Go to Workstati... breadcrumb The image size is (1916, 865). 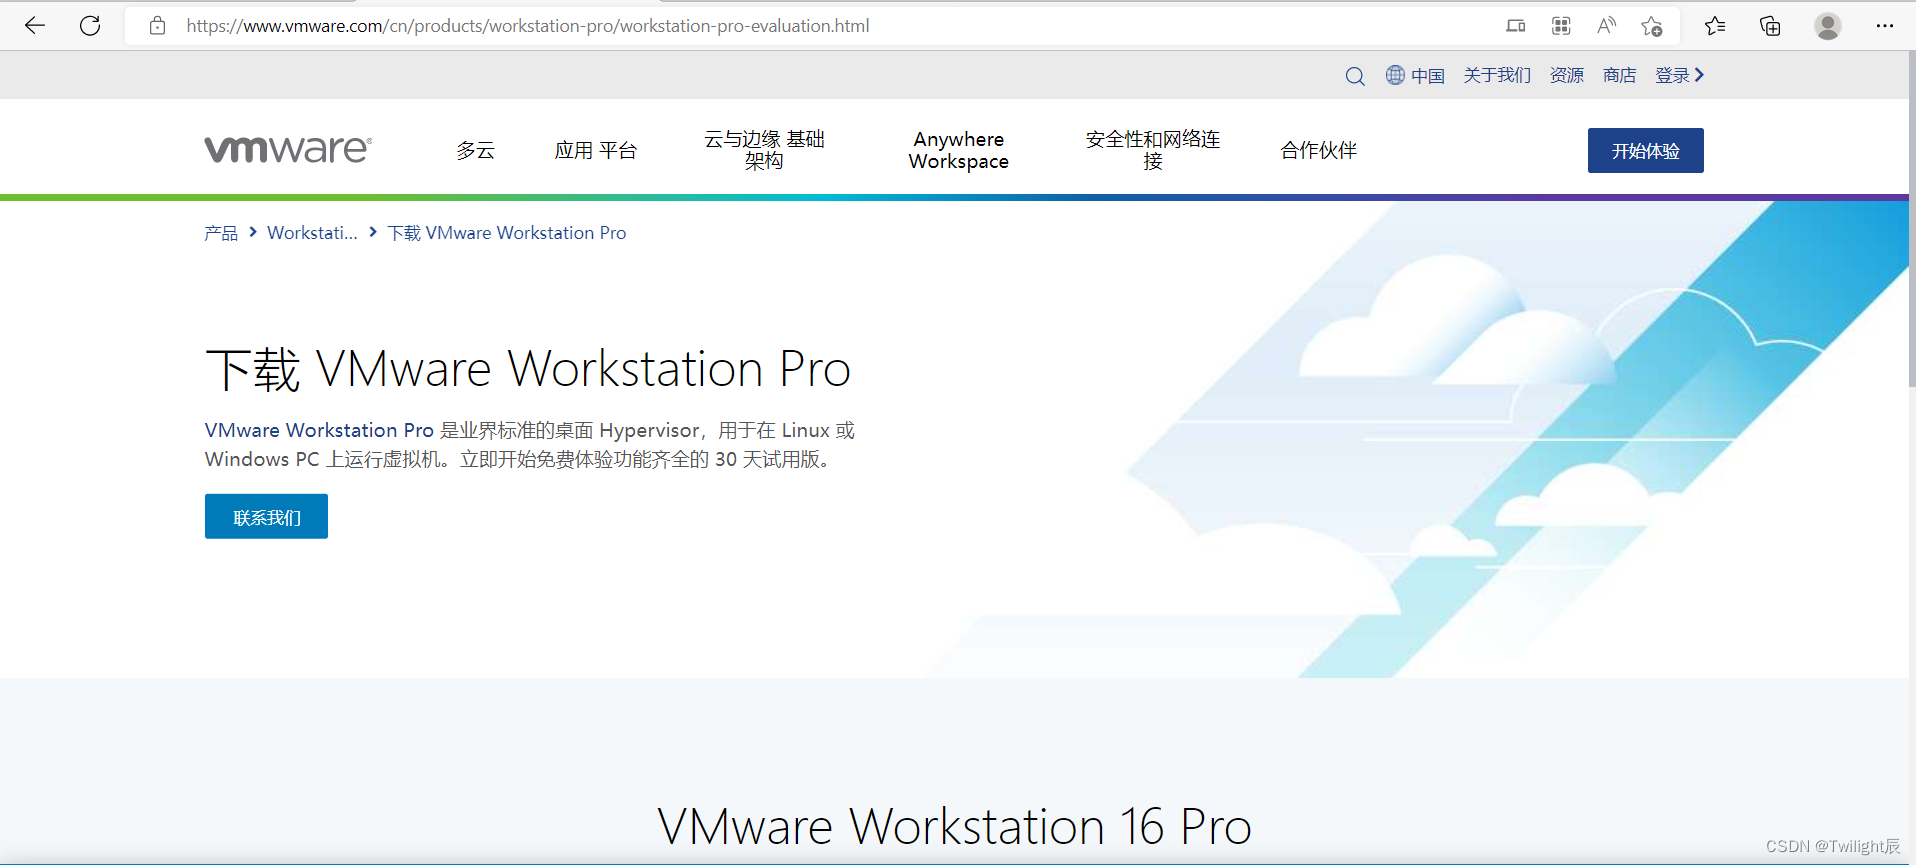click(x=312, y=233)
